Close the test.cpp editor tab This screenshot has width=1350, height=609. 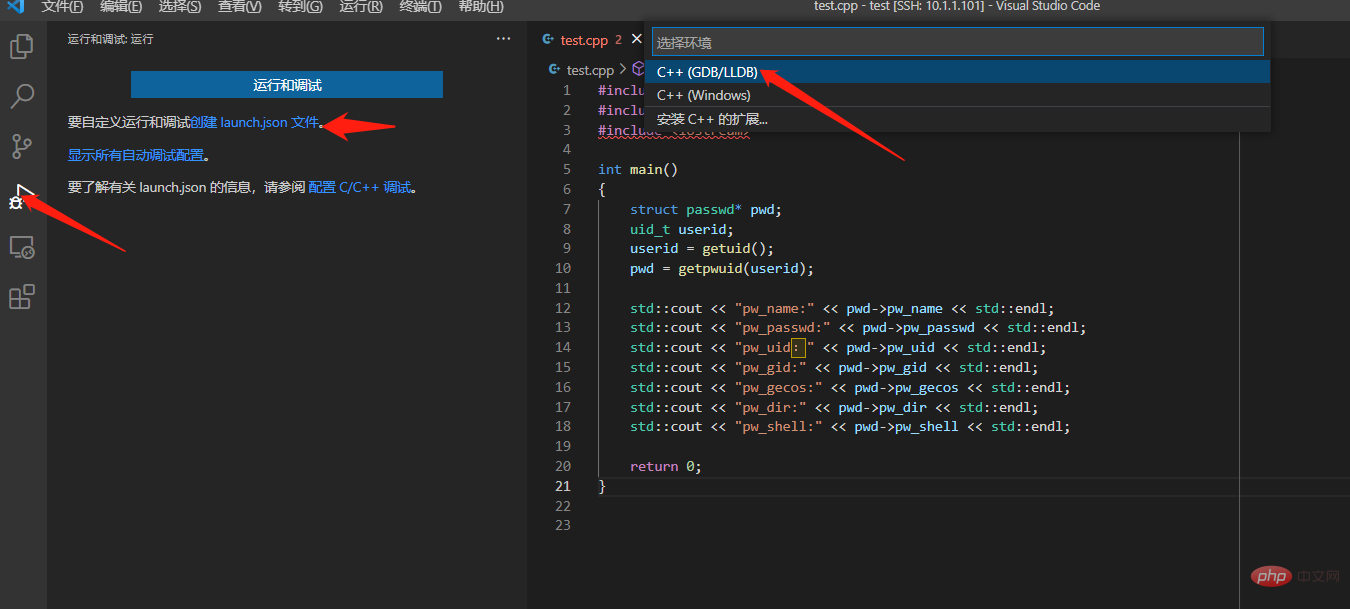pyautogui.click(x=637, y=40)
